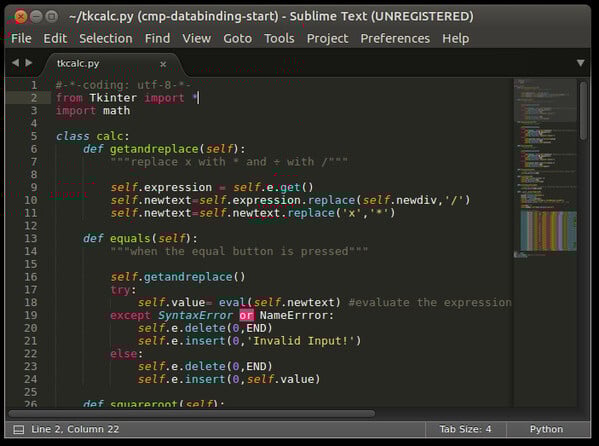Click 'import math' on line 3
599x446 pixels.
[93, 111]
